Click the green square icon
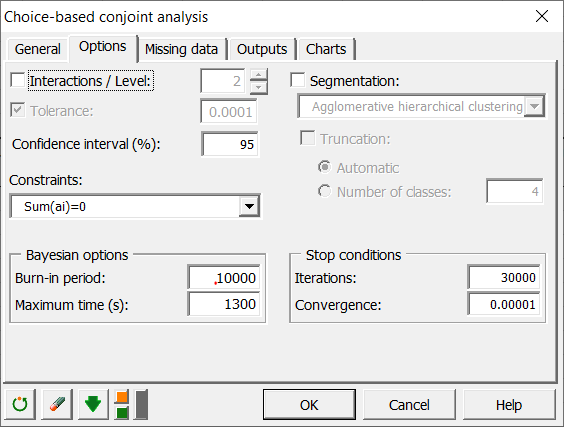564x427 pixels. (122, 413)
